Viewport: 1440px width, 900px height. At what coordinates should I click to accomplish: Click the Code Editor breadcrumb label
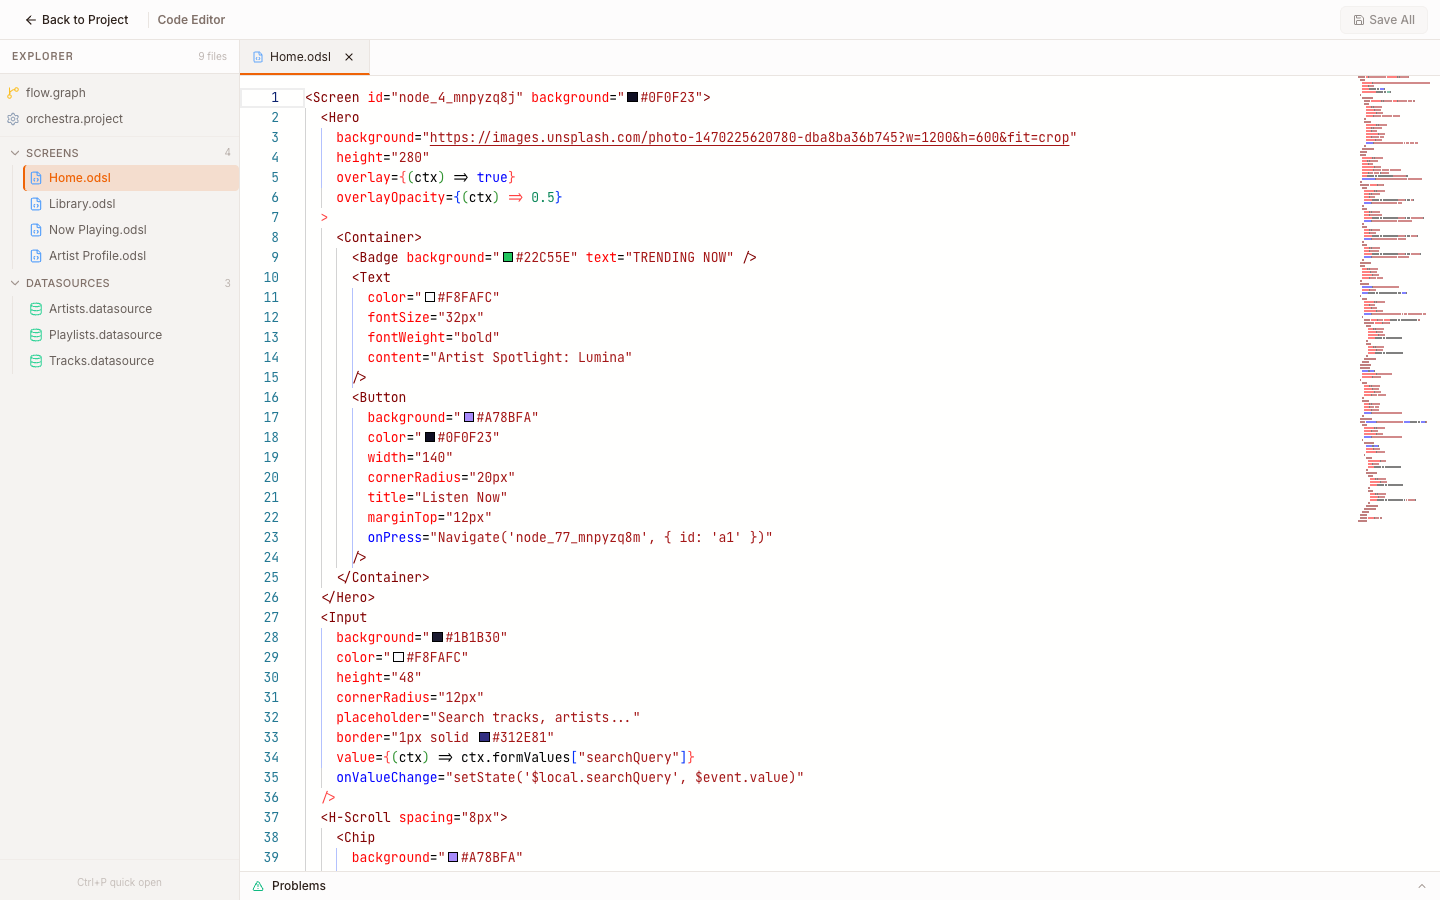click(190, 19)
